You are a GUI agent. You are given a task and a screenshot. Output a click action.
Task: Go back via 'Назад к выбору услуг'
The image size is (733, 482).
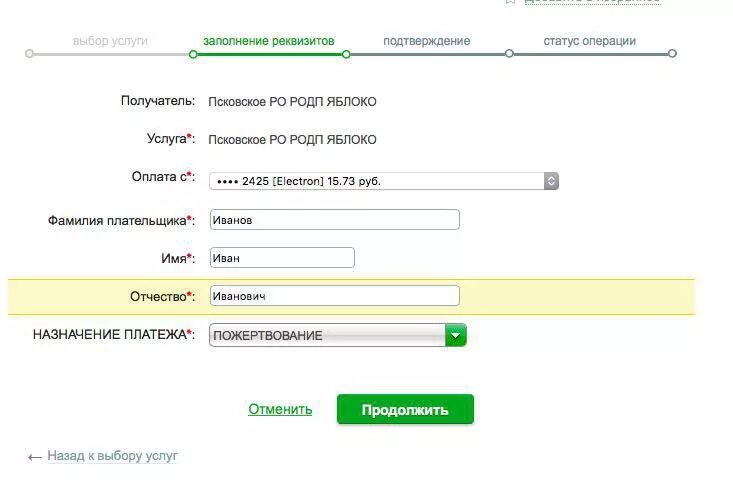point(113,455)
